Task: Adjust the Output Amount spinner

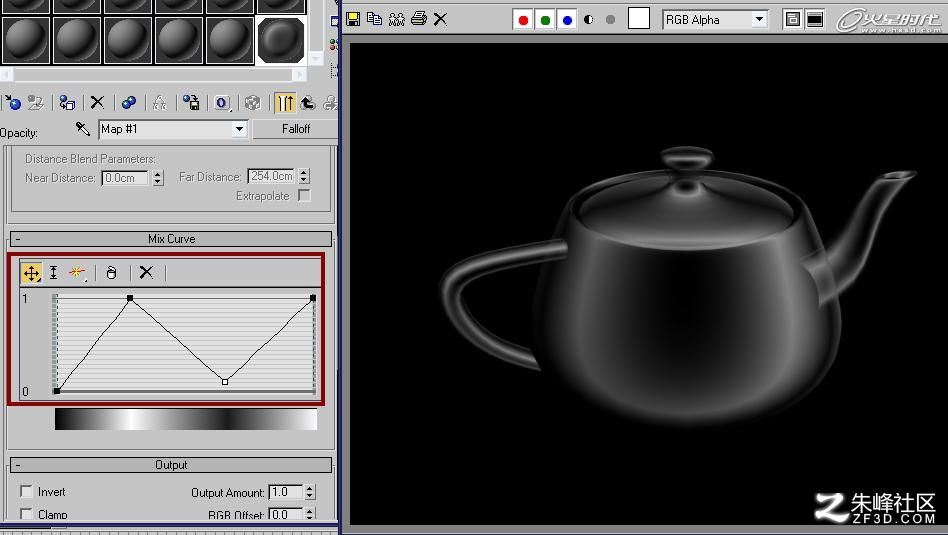Action: pyautogui.click(x=310, y=492)
